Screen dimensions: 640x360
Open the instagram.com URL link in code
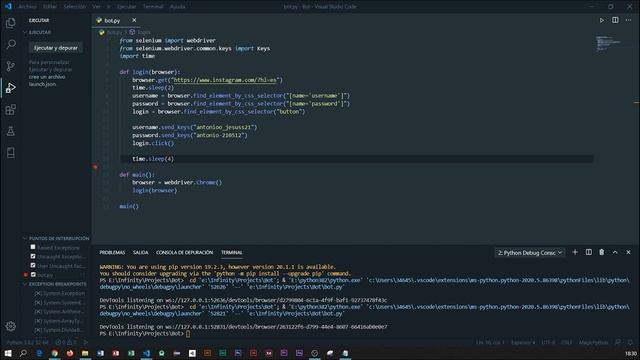pos(225,80)
